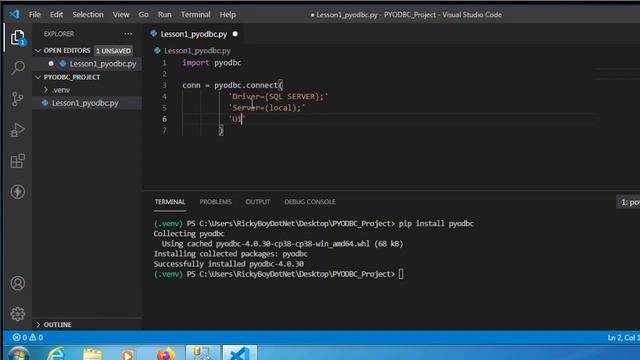Place cursor on 'import pyodbc' line

point(211,63)
